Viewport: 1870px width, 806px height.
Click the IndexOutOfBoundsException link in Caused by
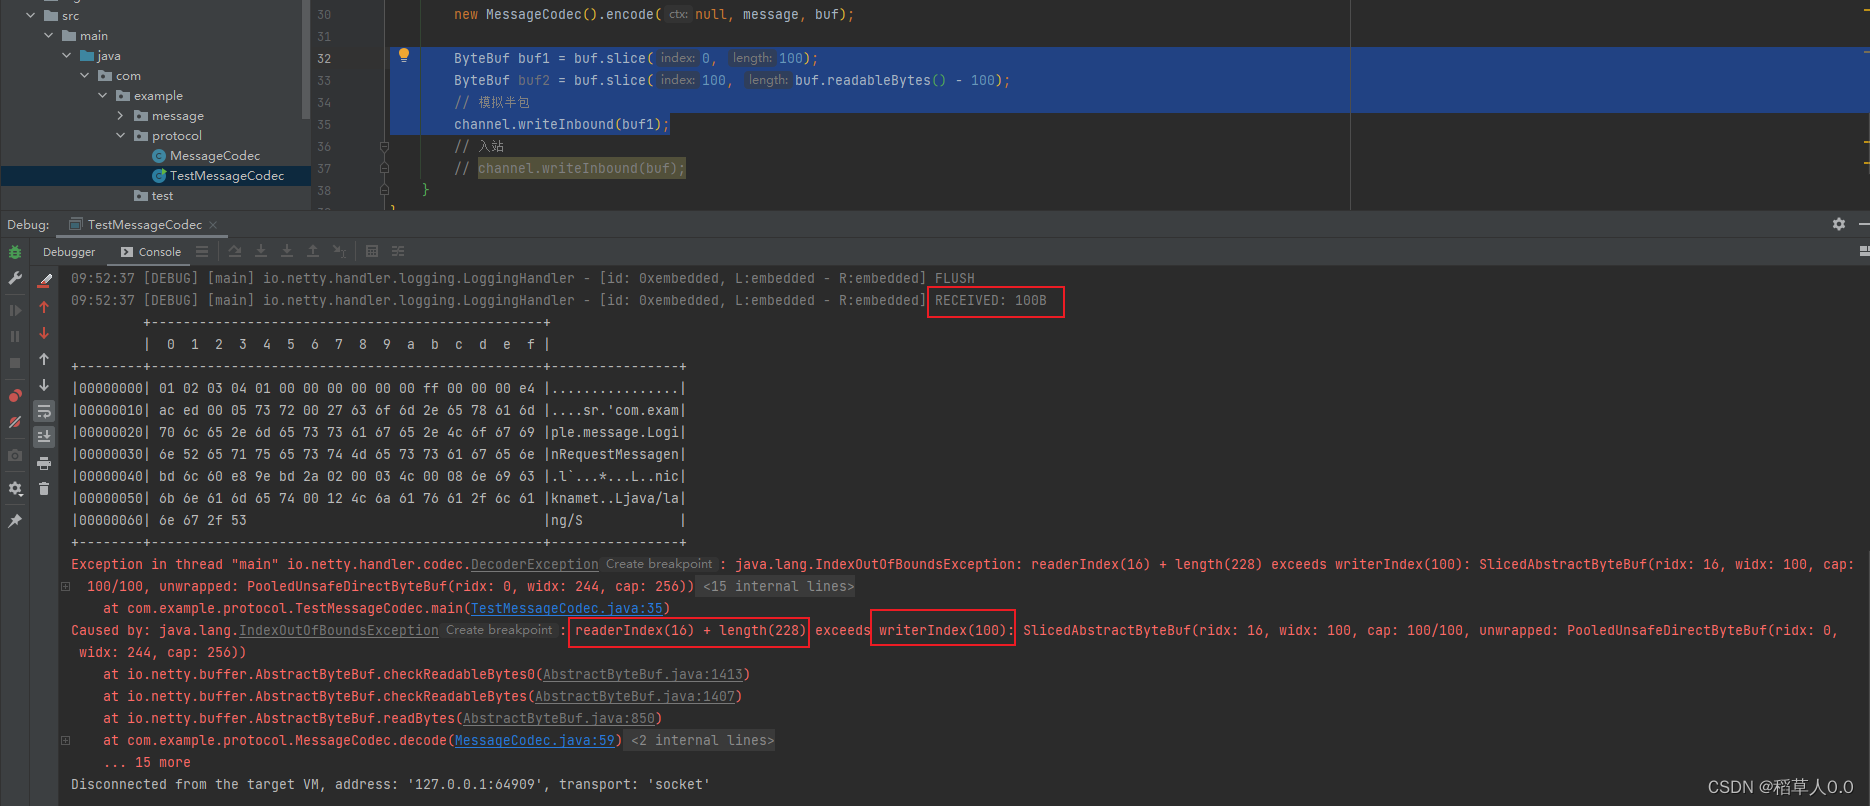(x=339, y=631)
